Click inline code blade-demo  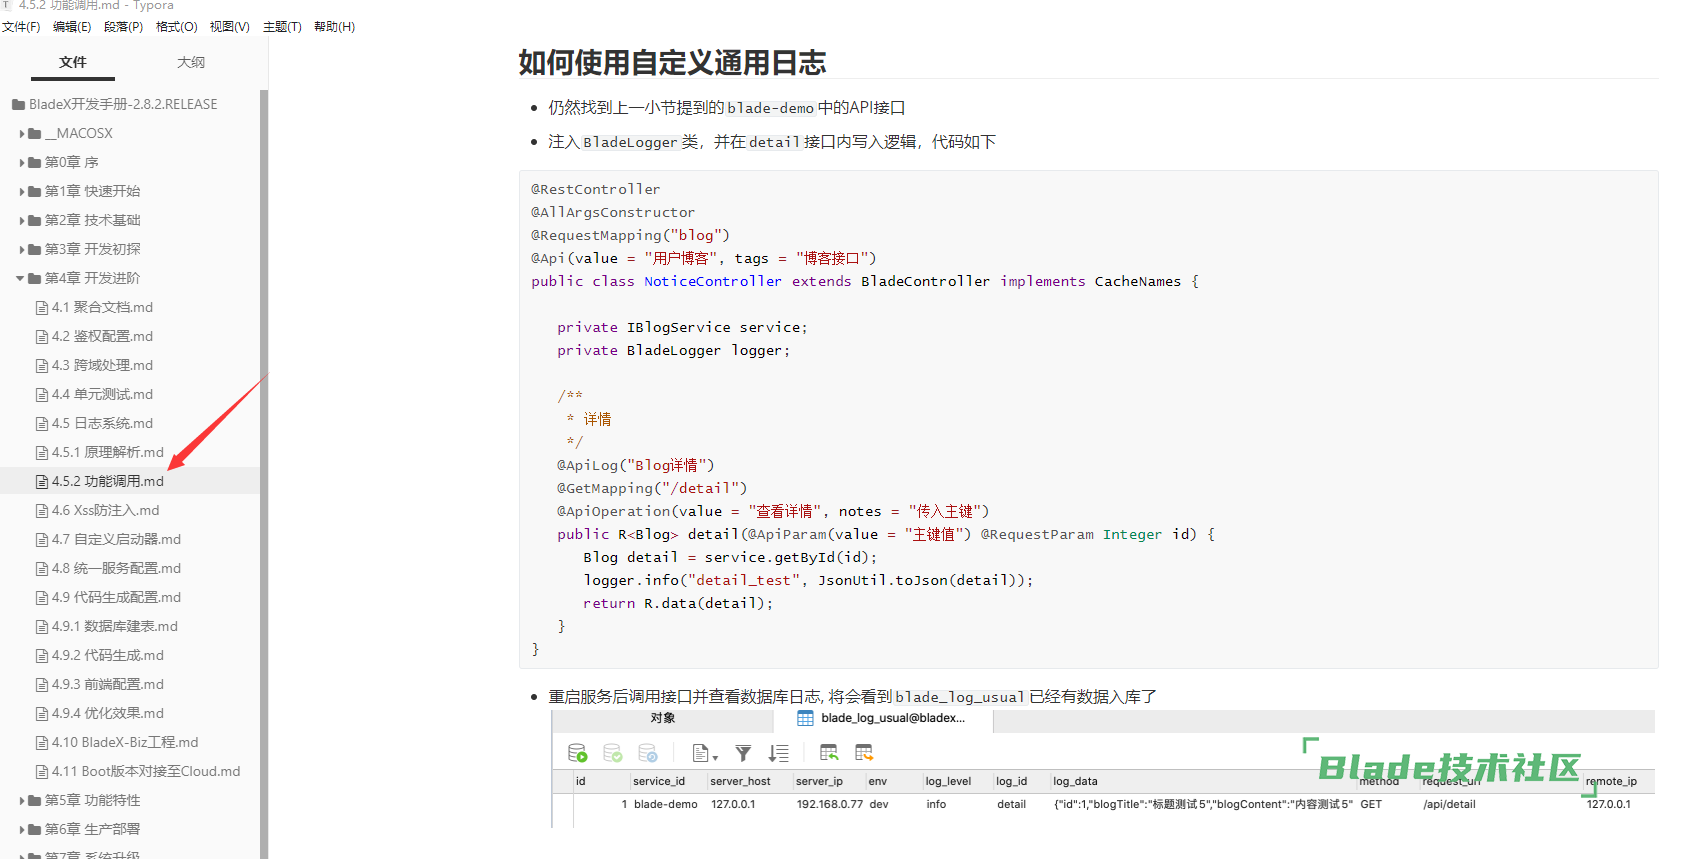point(770,108)
